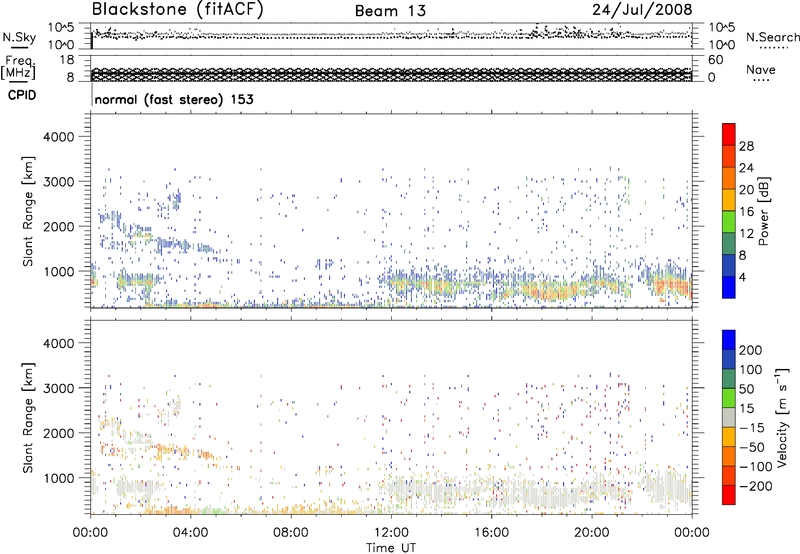Screen dimensions: 800x554
Task: Click the 'Time UT' axis title
Action: tap(391, 547)
